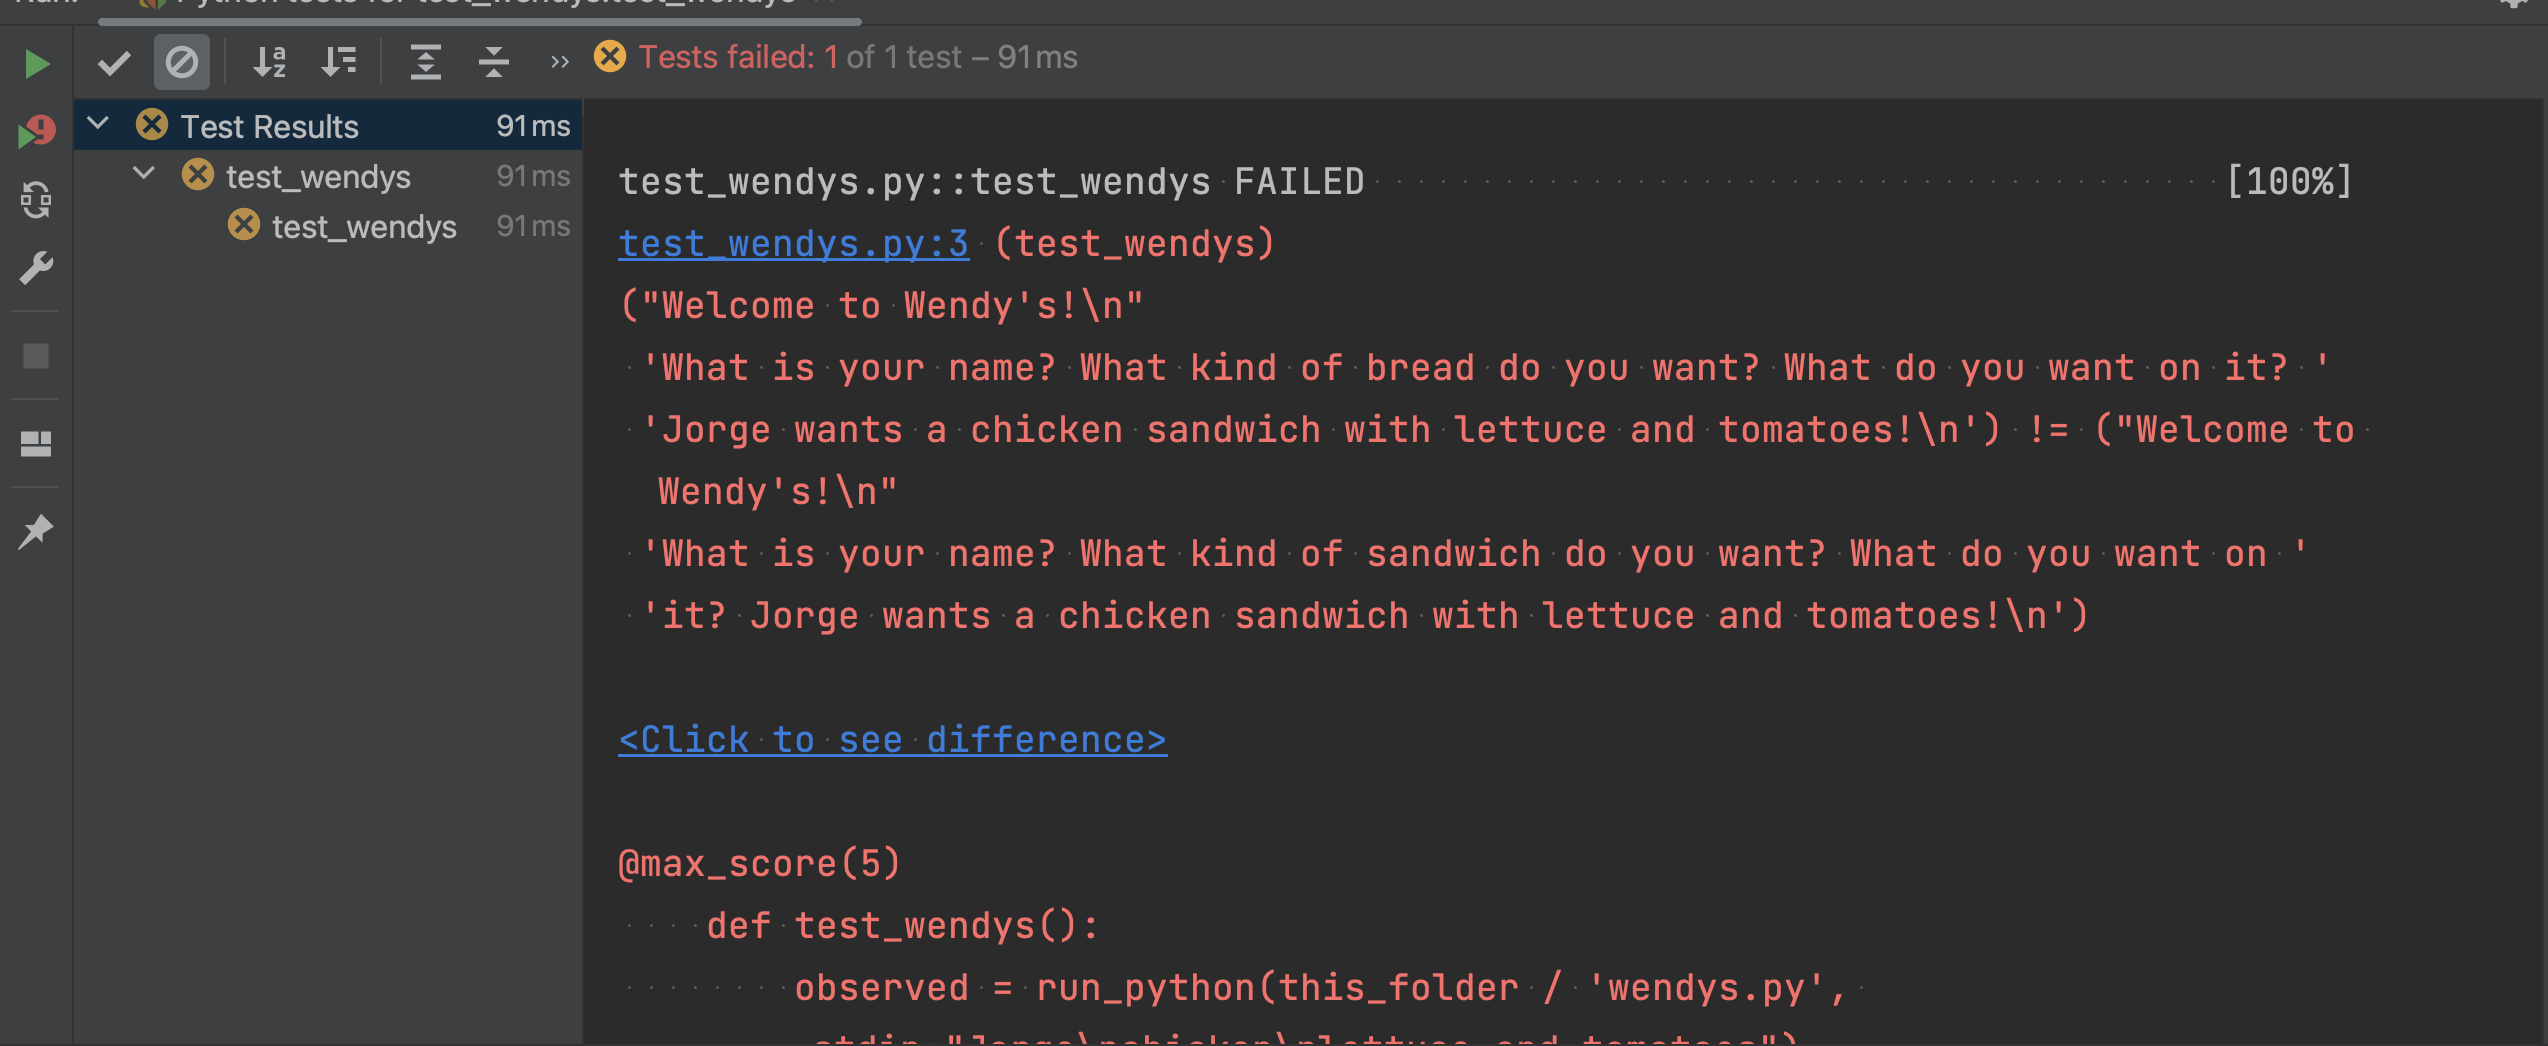Image resolution: width=2548 pixels, height=1046 pixels.
Task: Click the toolbar overflow chevron
Action: pyautogui.click(x=558, y=60)
